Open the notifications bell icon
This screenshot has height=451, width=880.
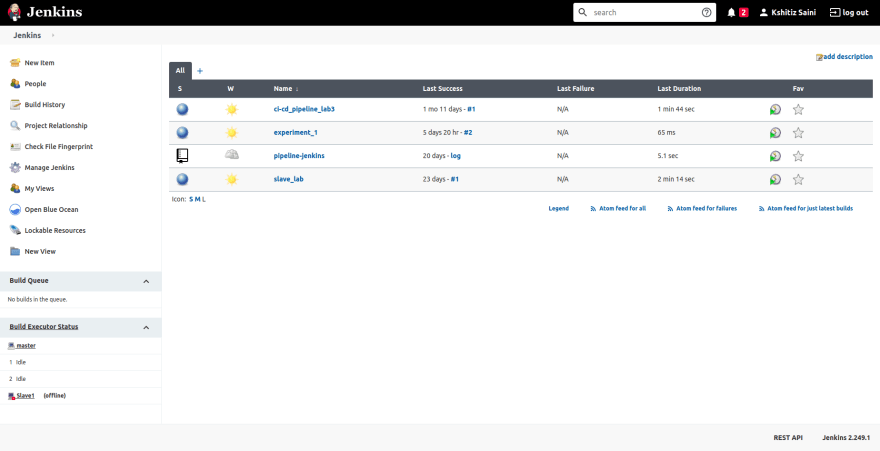(x=731, y=12)
